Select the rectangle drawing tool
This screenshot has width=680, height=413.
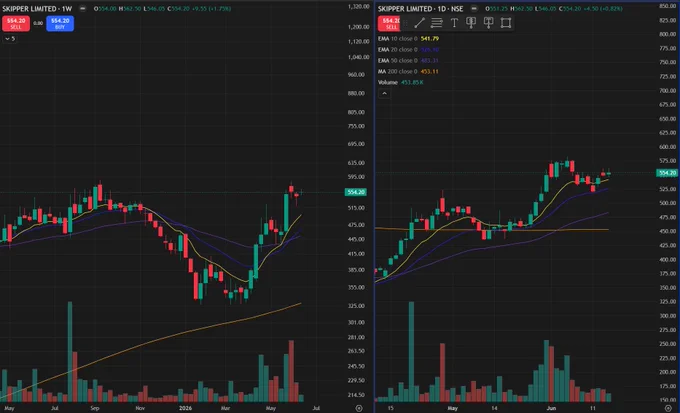pos(506,23)
